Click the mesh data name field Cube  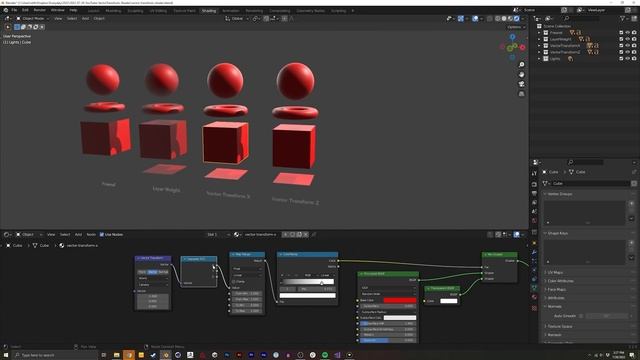coord(590,184)
